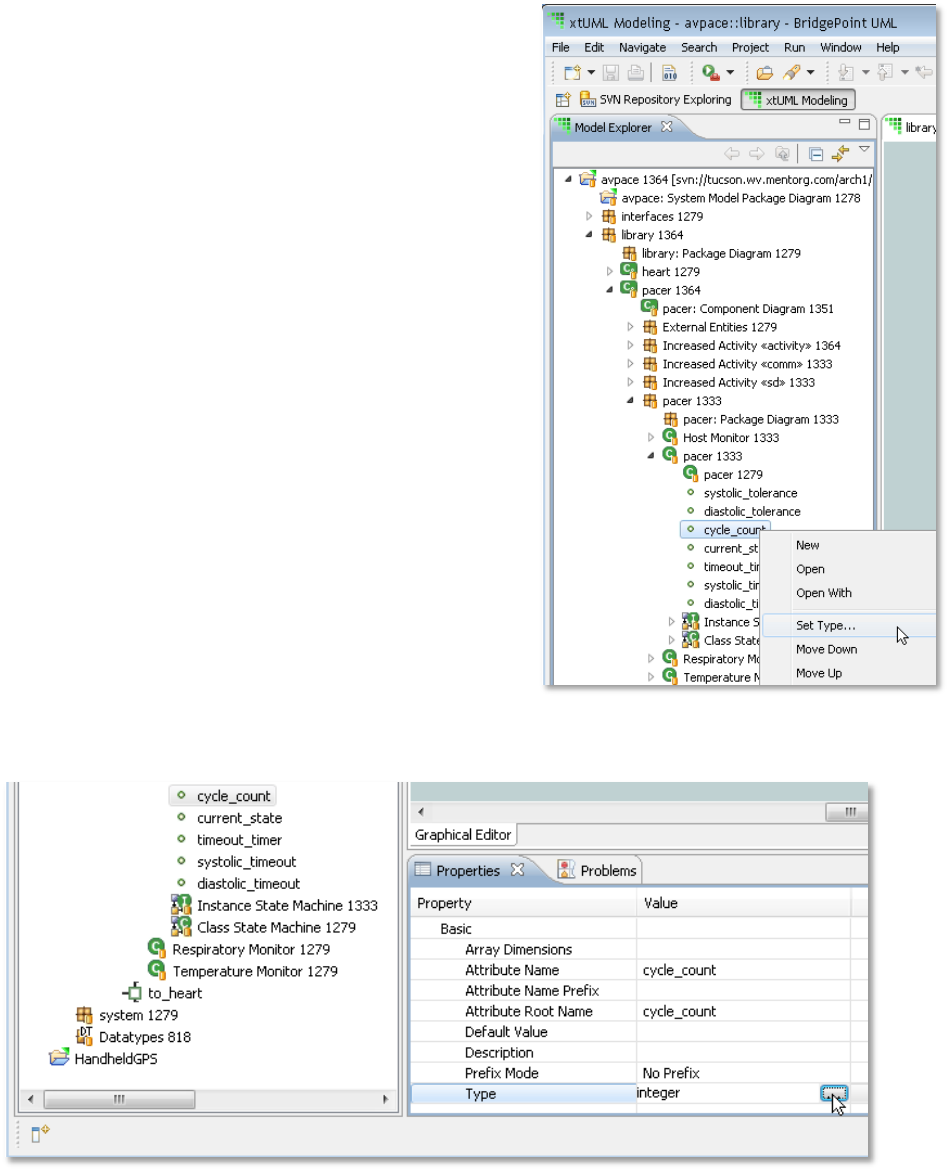This screenshot has height=1170, width=948.
Task: Switch to SVN Repository Exploring perspective
Action: click(657, 99)
